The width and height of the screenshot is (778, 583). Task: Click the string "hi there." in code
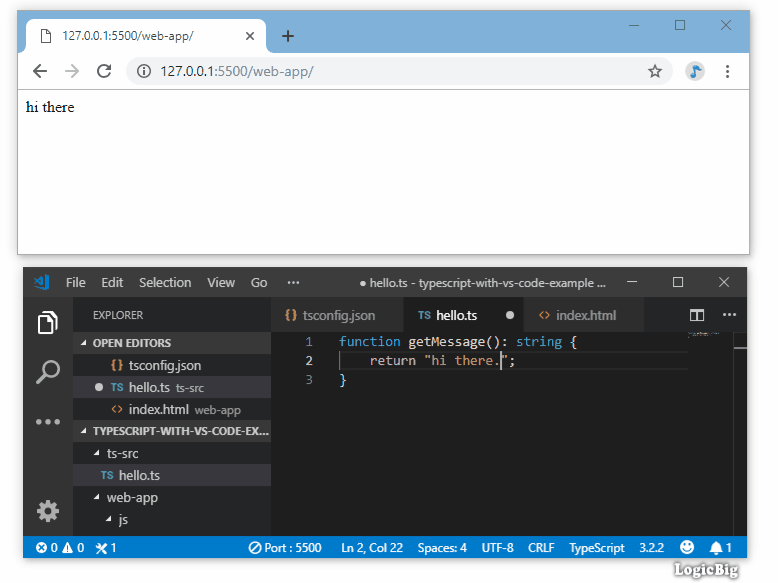(x=465, y=361)
